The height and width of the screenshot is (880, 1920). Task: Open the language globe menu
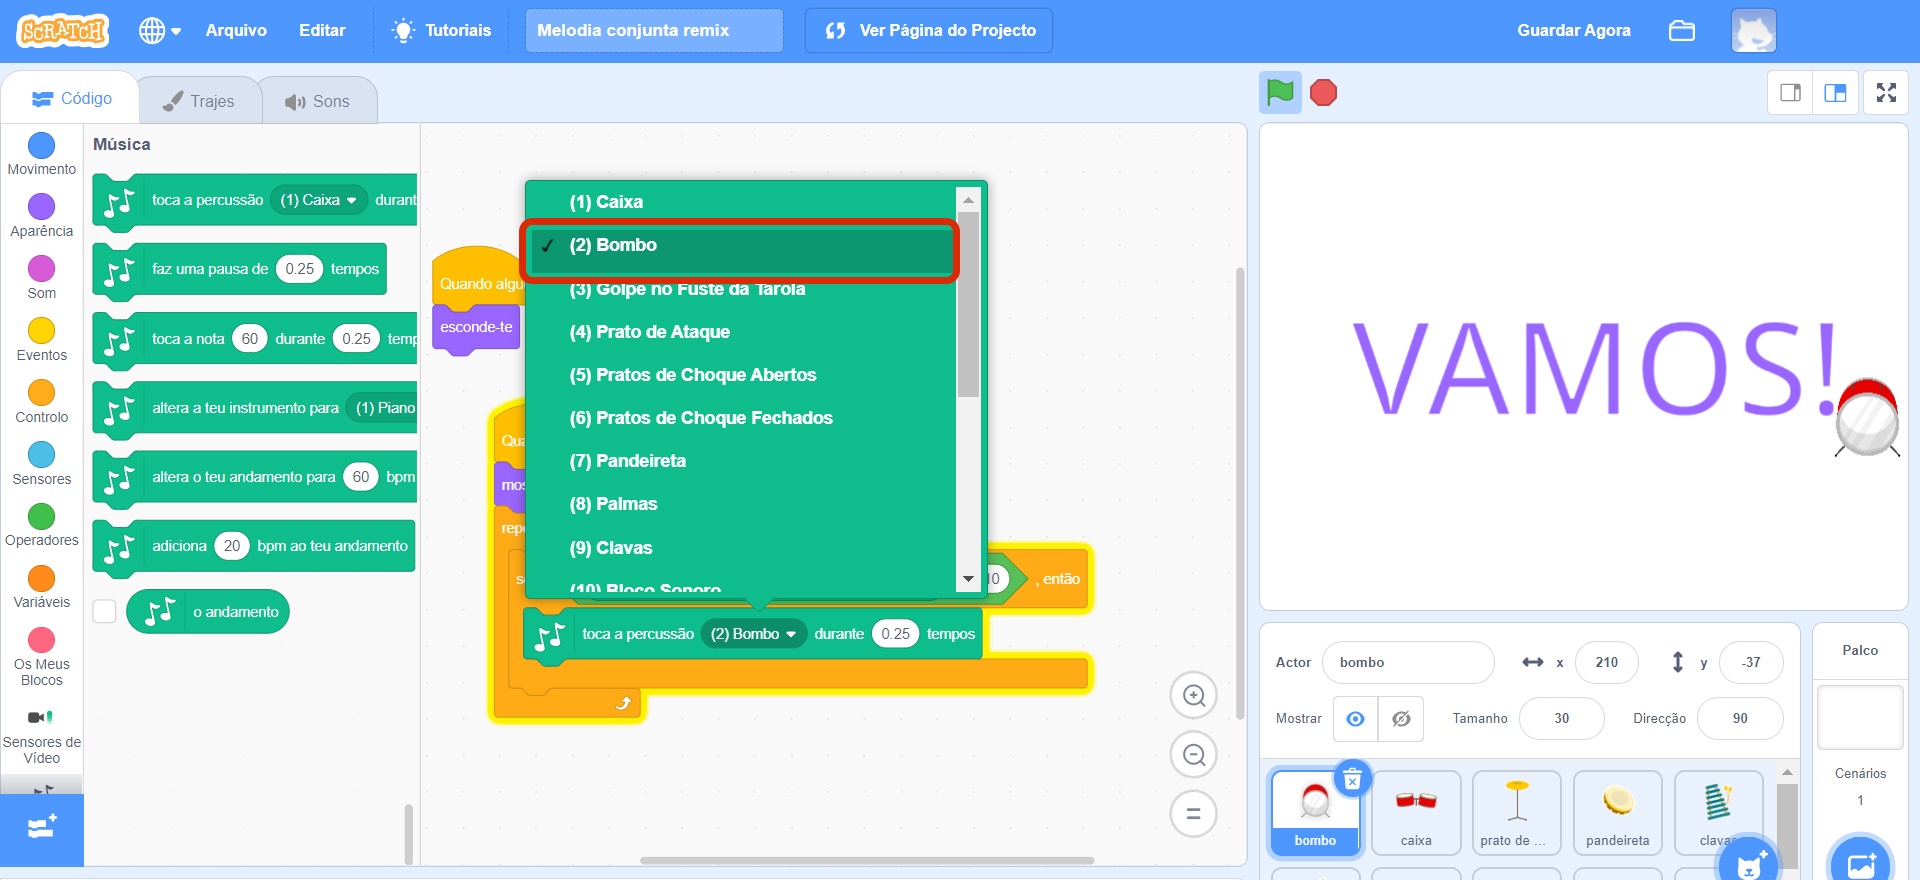pos(160,31)
